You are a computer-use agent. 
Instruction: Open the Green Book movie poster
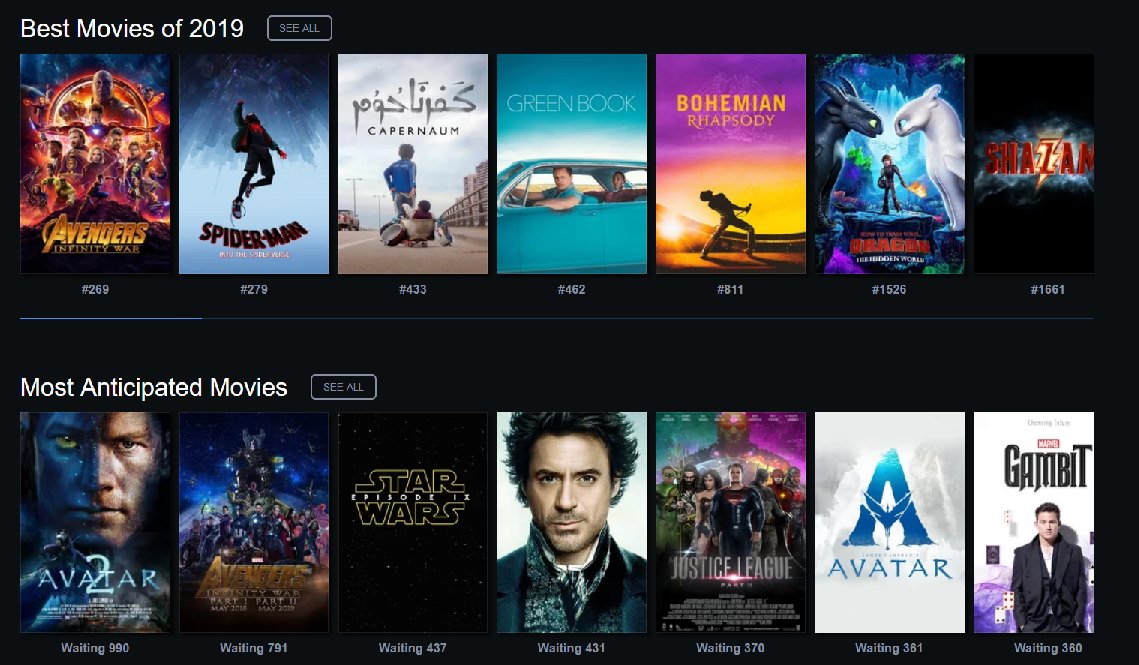[572, 164]
